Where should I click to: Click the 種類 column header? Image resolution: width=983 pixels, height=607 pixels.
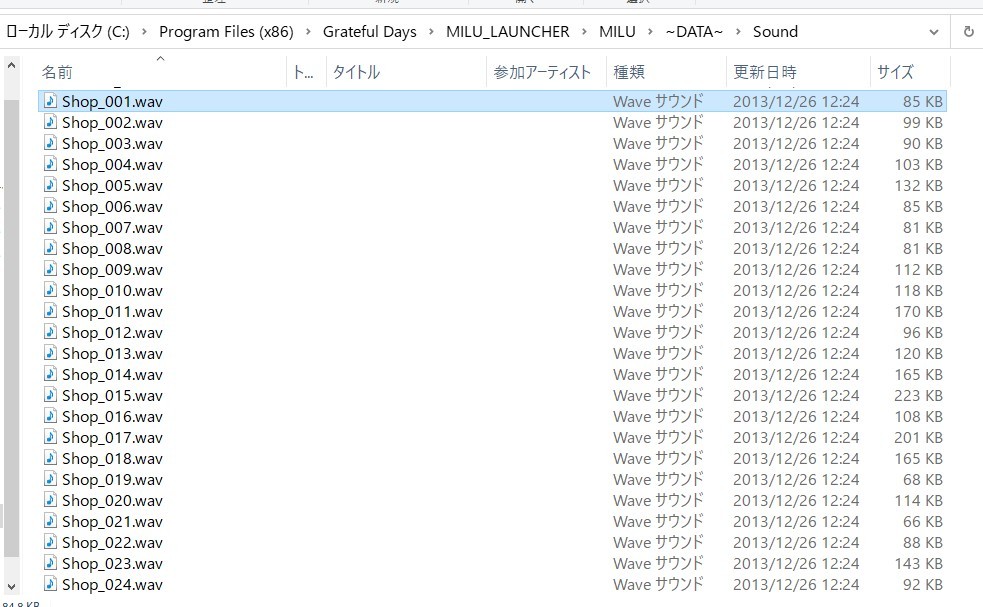pos(629,72)
